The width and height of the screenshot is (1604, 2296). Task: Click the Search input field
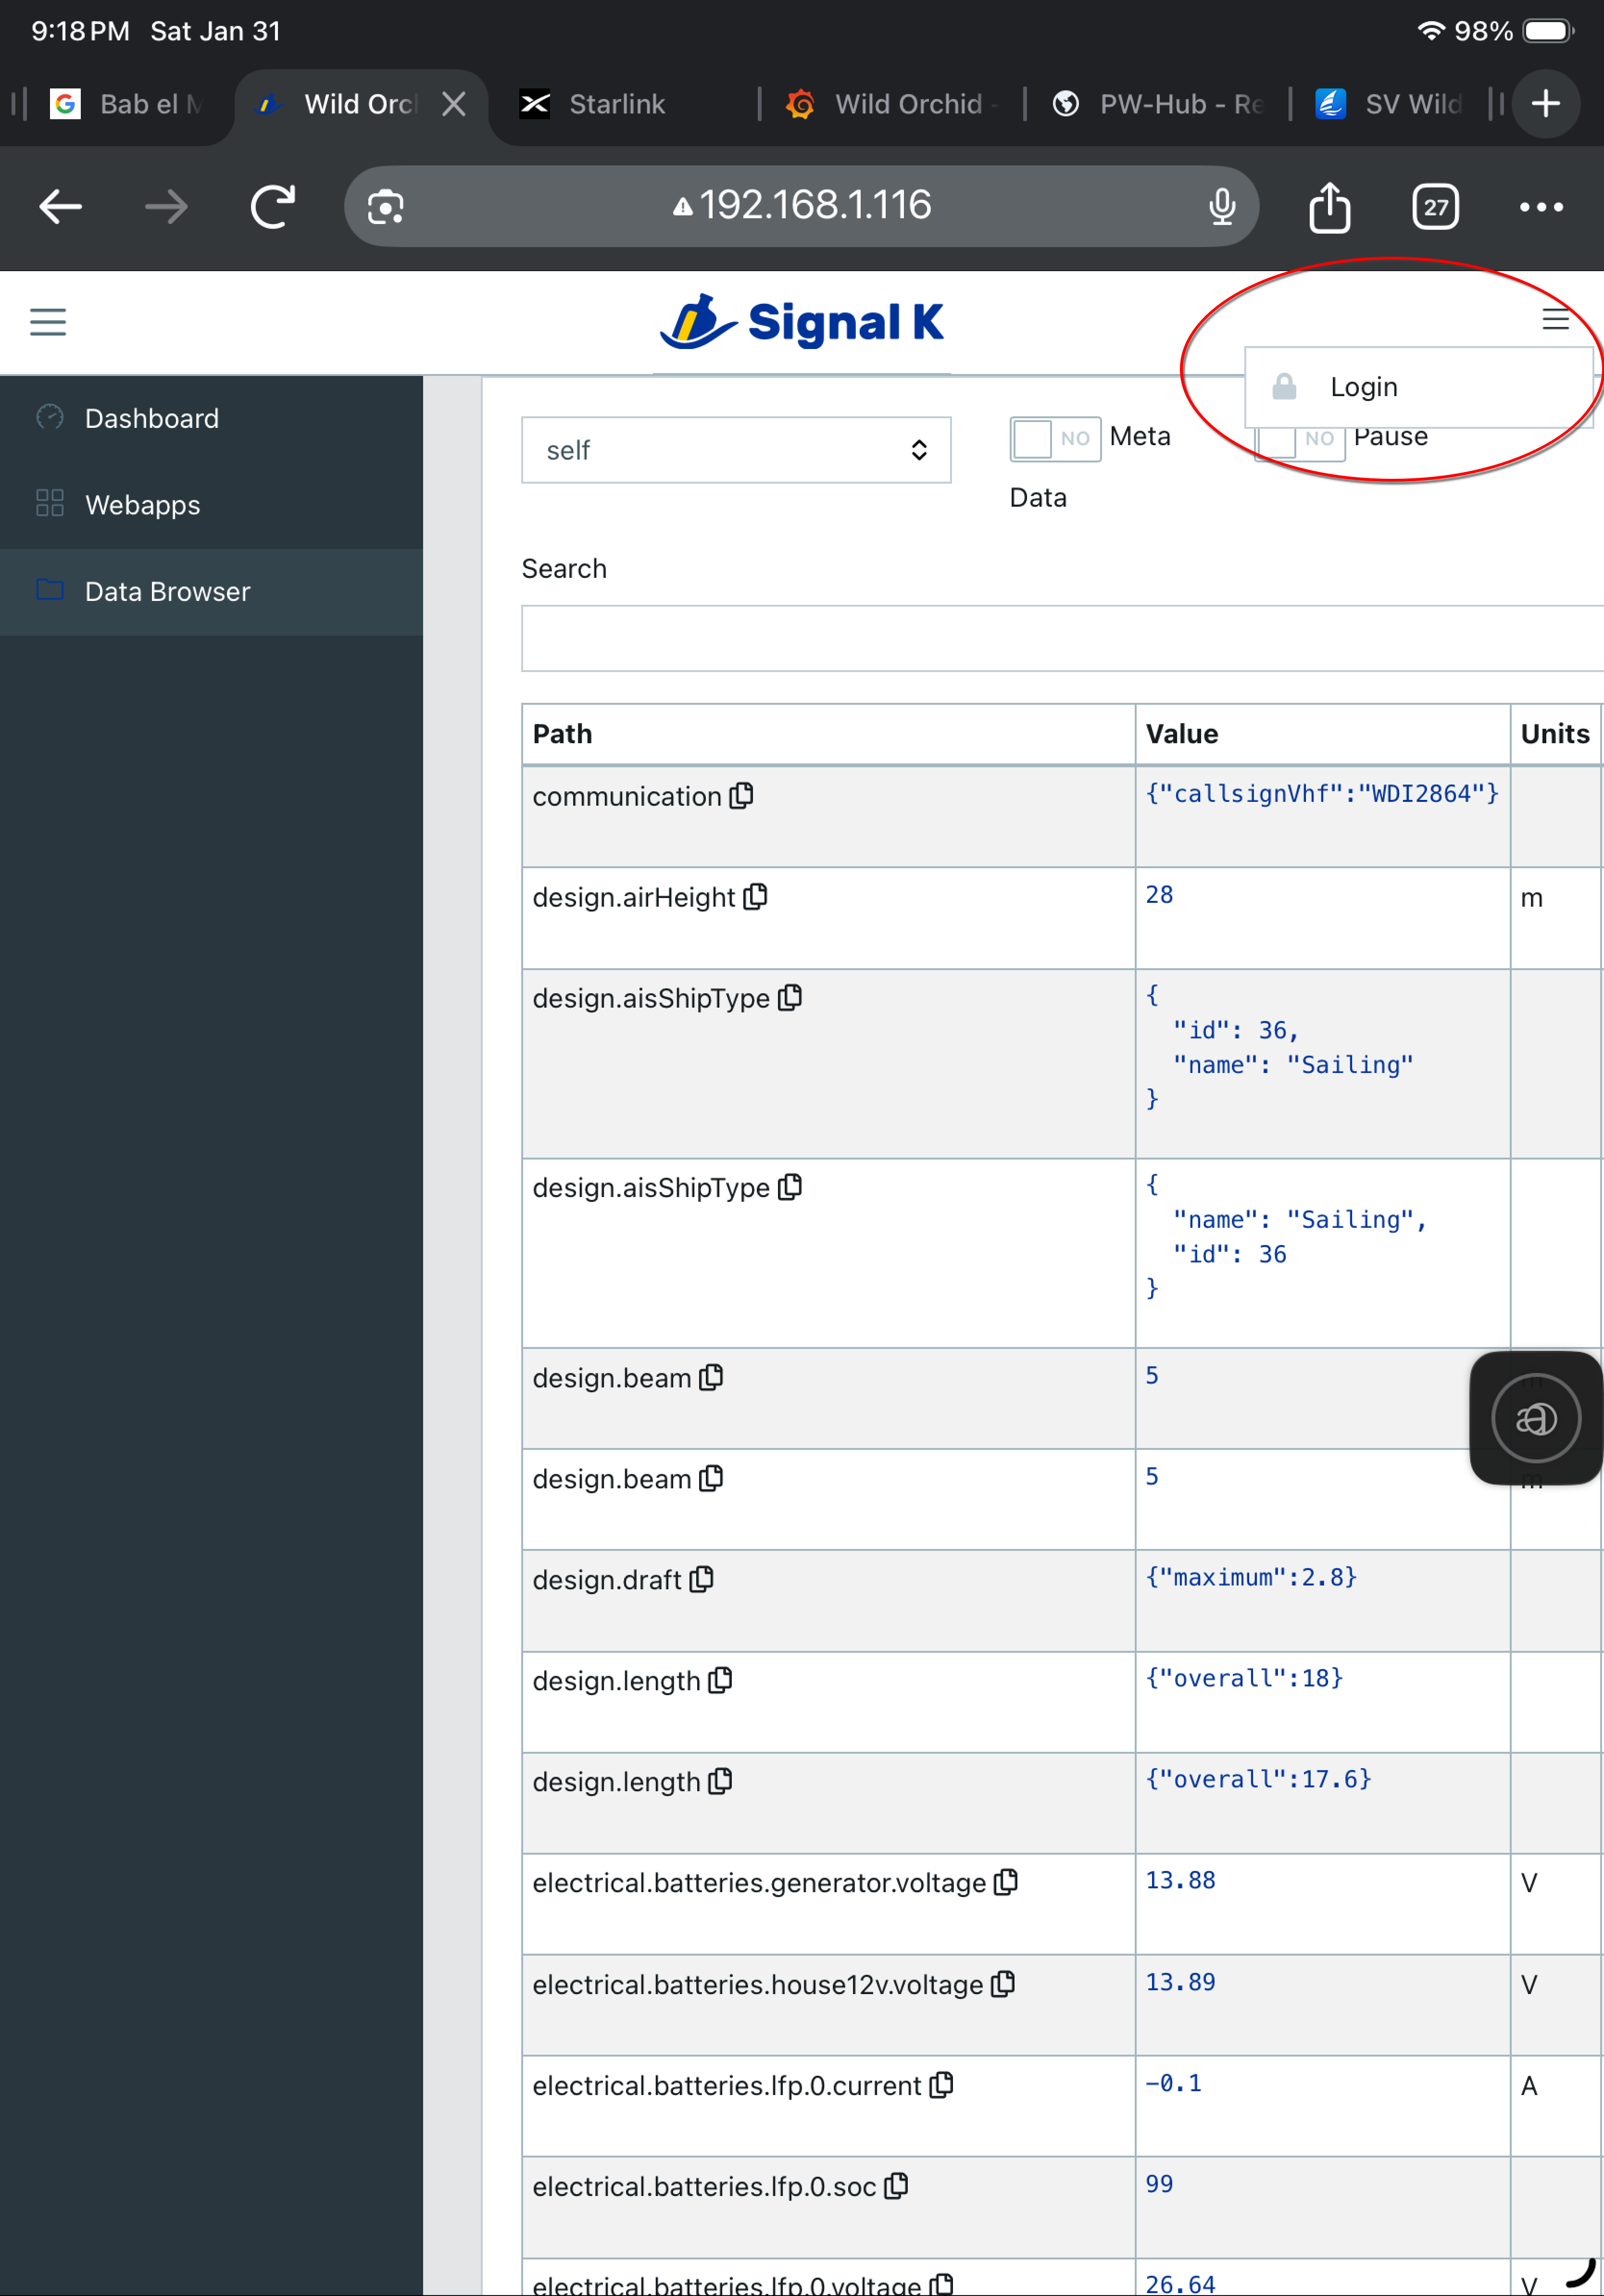[x=1060, y=638]
